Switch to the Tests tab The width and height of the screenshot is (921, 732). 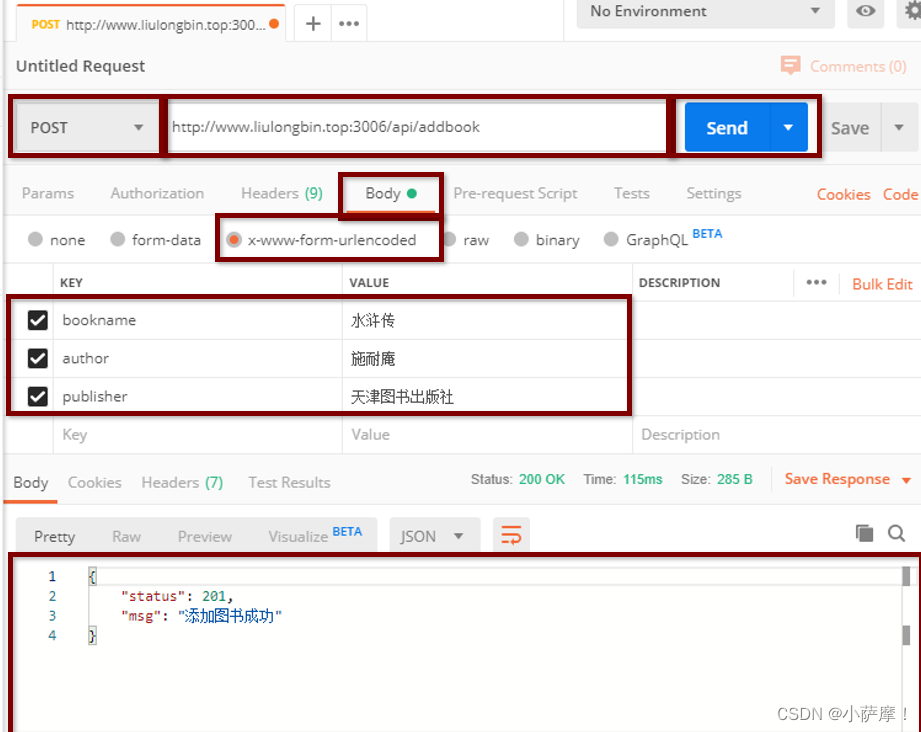tap(631, 193)
